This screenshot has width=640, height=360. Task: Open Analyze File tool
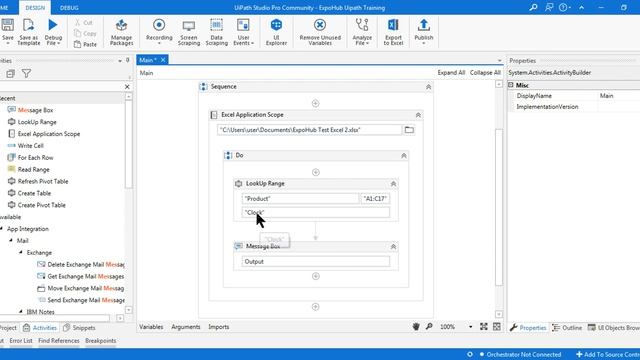pos(362,32)
